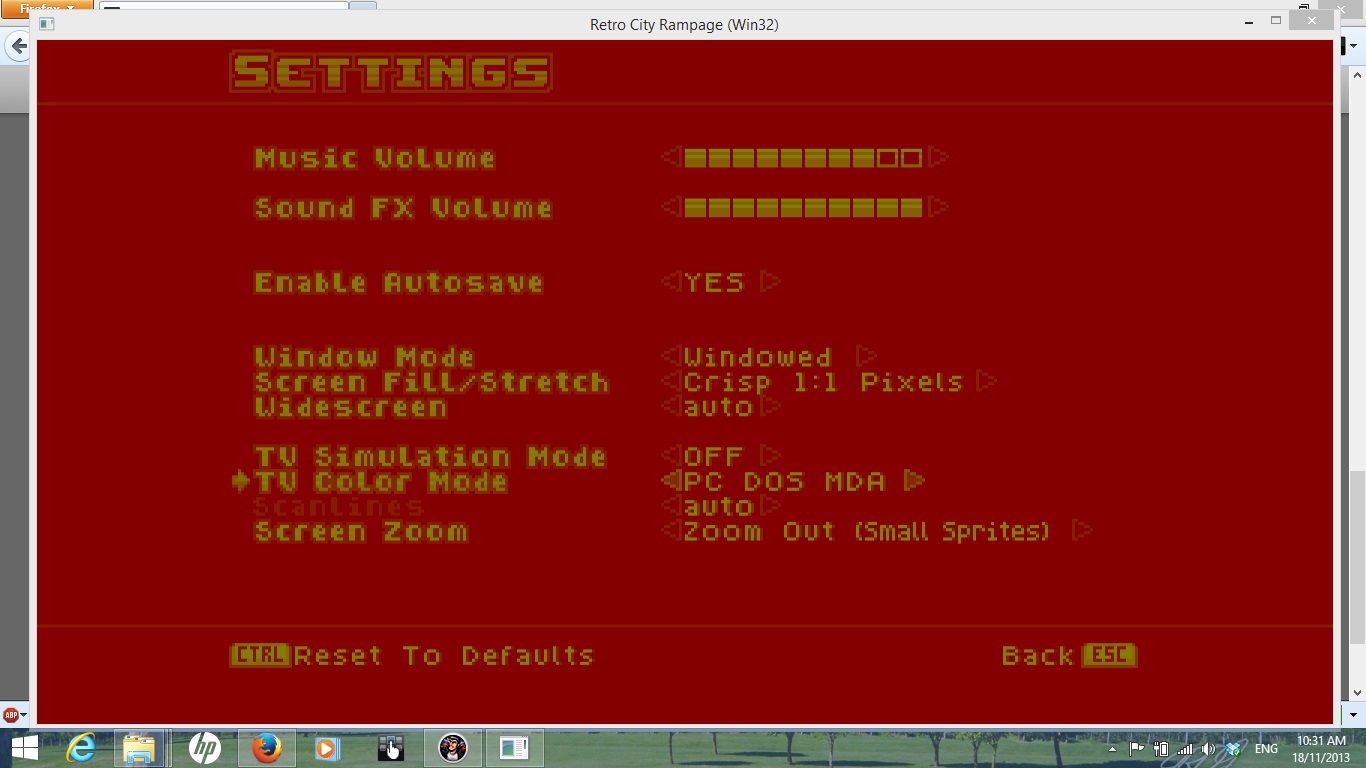1366x768 pixels.
Task: Open the Windows Start button
Action: click(x=24, y=748)
